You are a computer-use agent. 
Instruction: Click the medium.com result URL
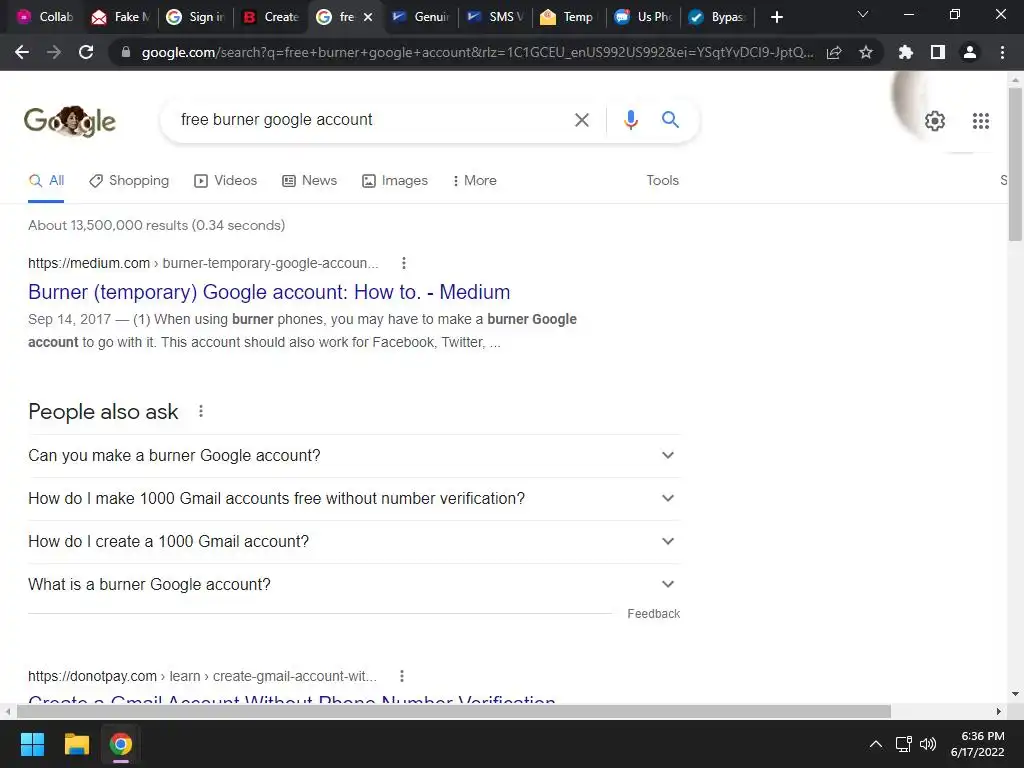click(203, 263)
